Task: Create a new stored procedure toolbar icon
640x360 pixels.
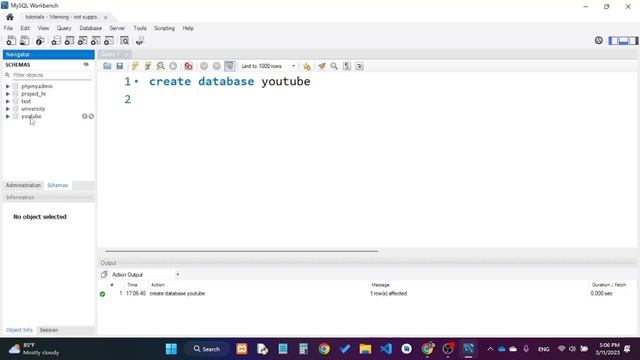Action: tap(96, 40)
